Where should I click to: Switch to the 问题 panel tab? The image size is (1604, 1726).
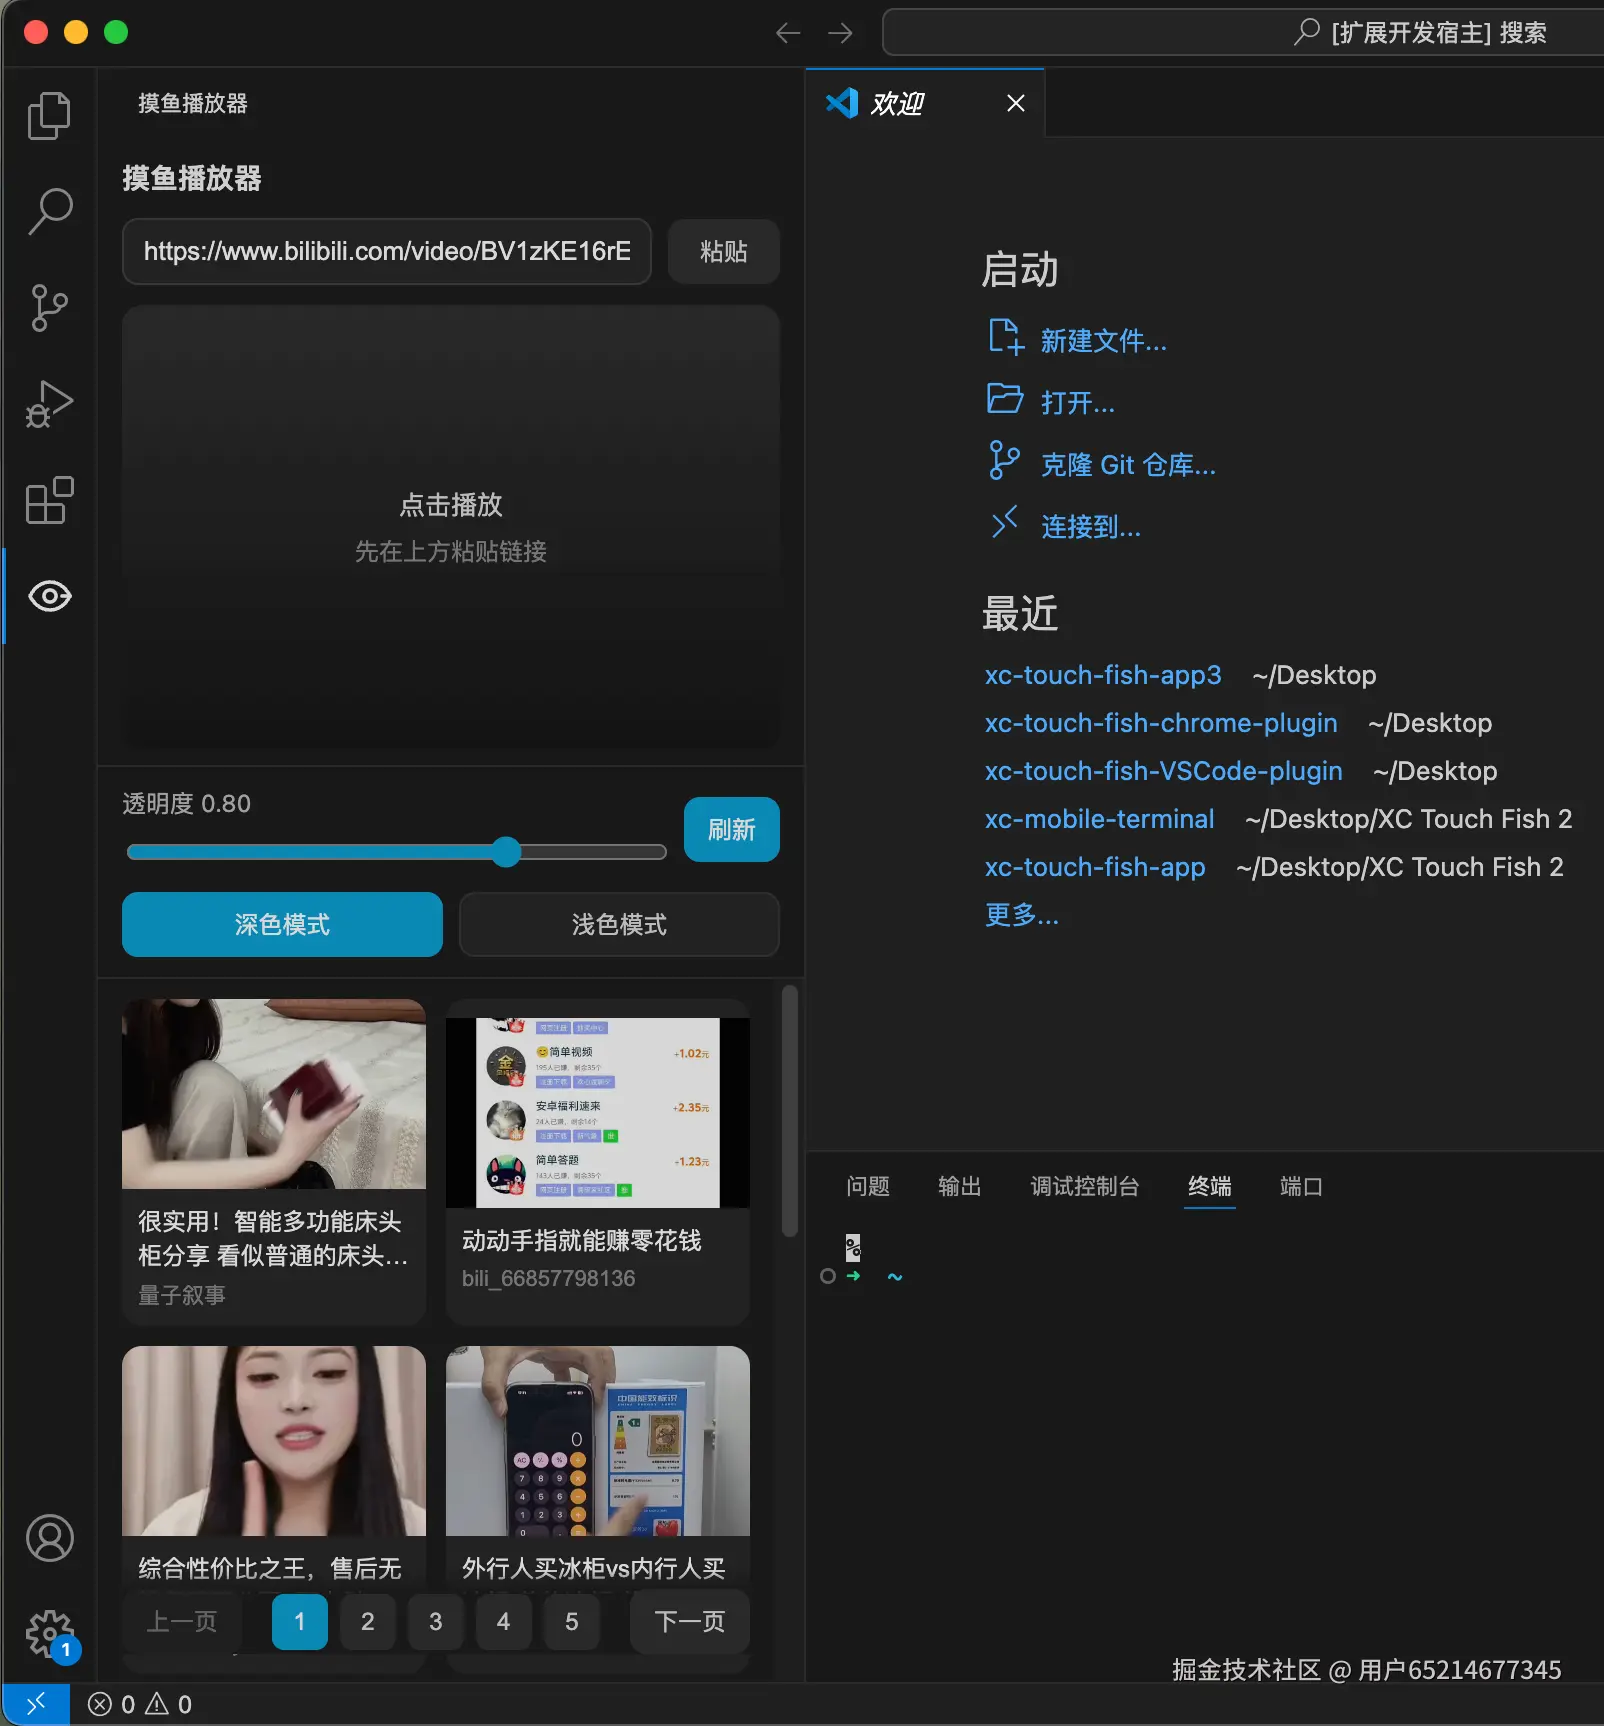coord(868,1186)
